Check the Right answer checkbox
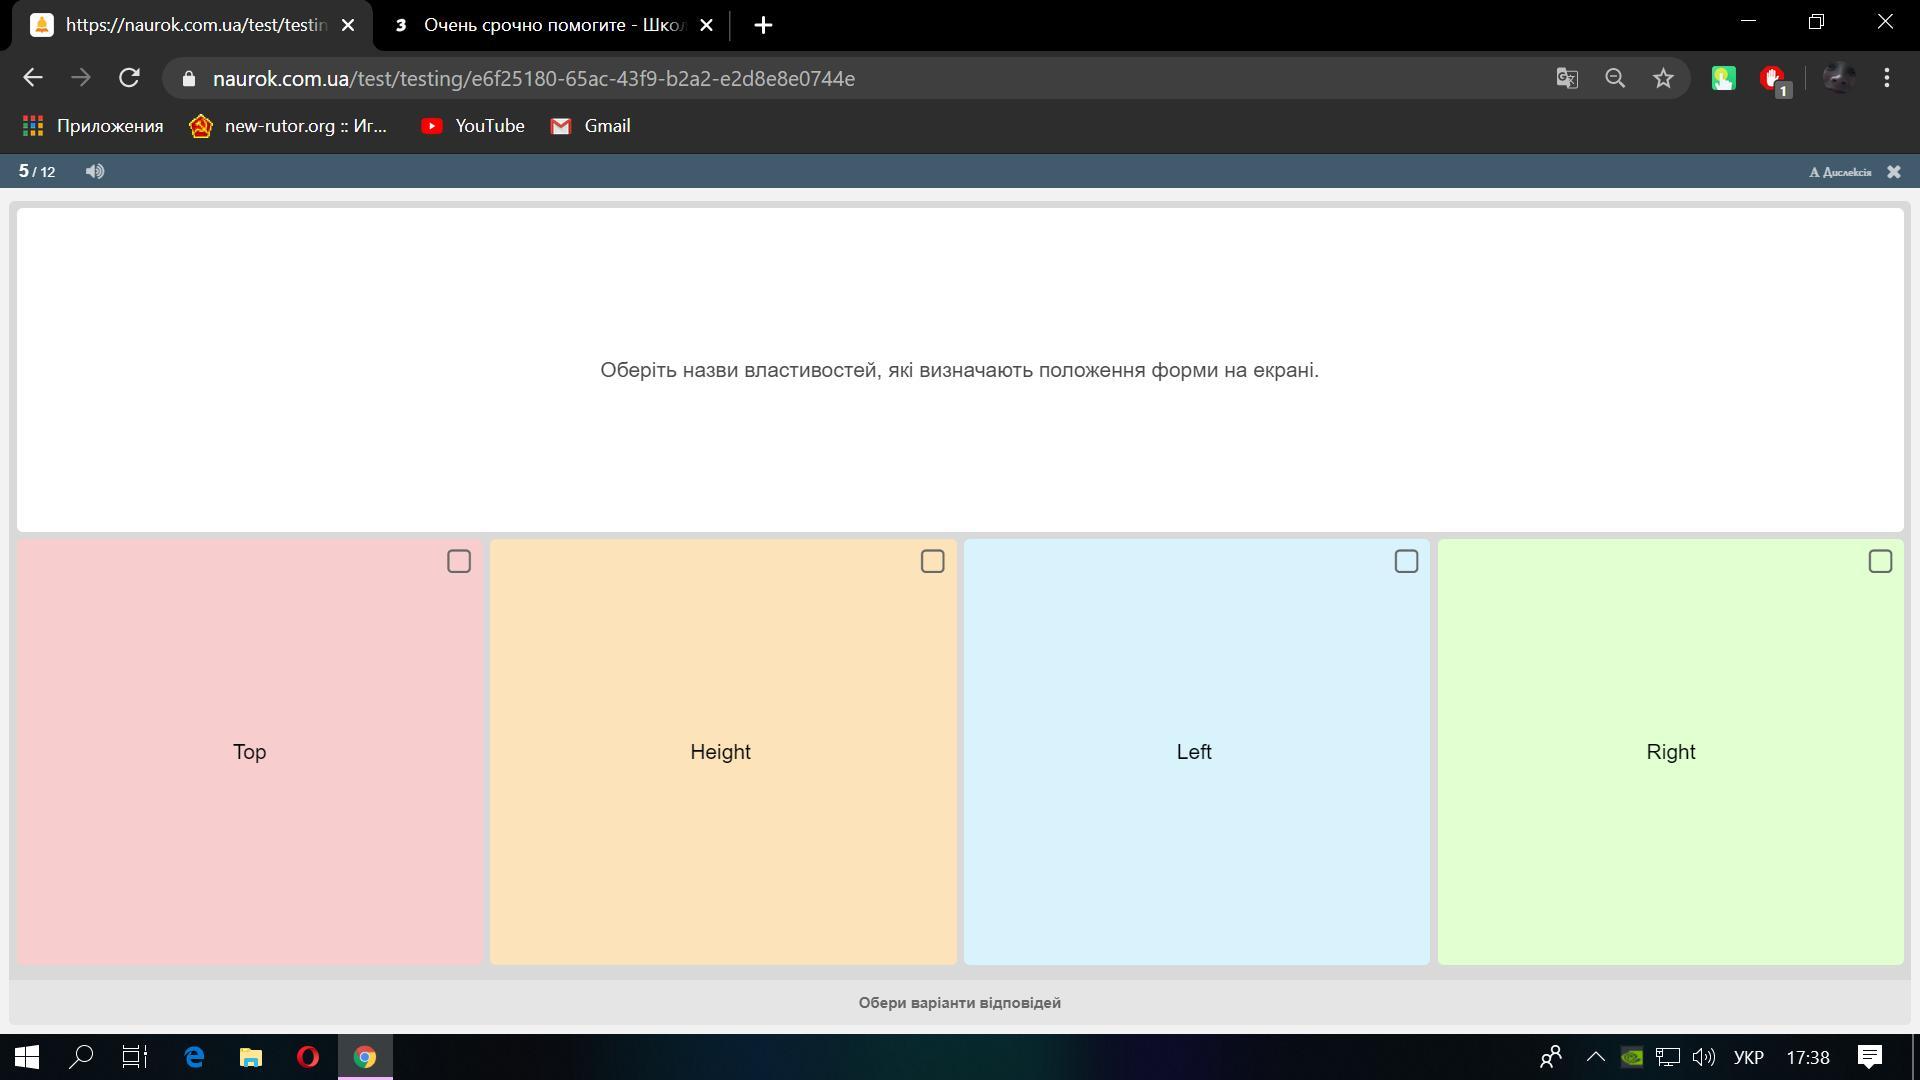1920x1080 pixels. pyautogui.click(x=1880, y=562)
